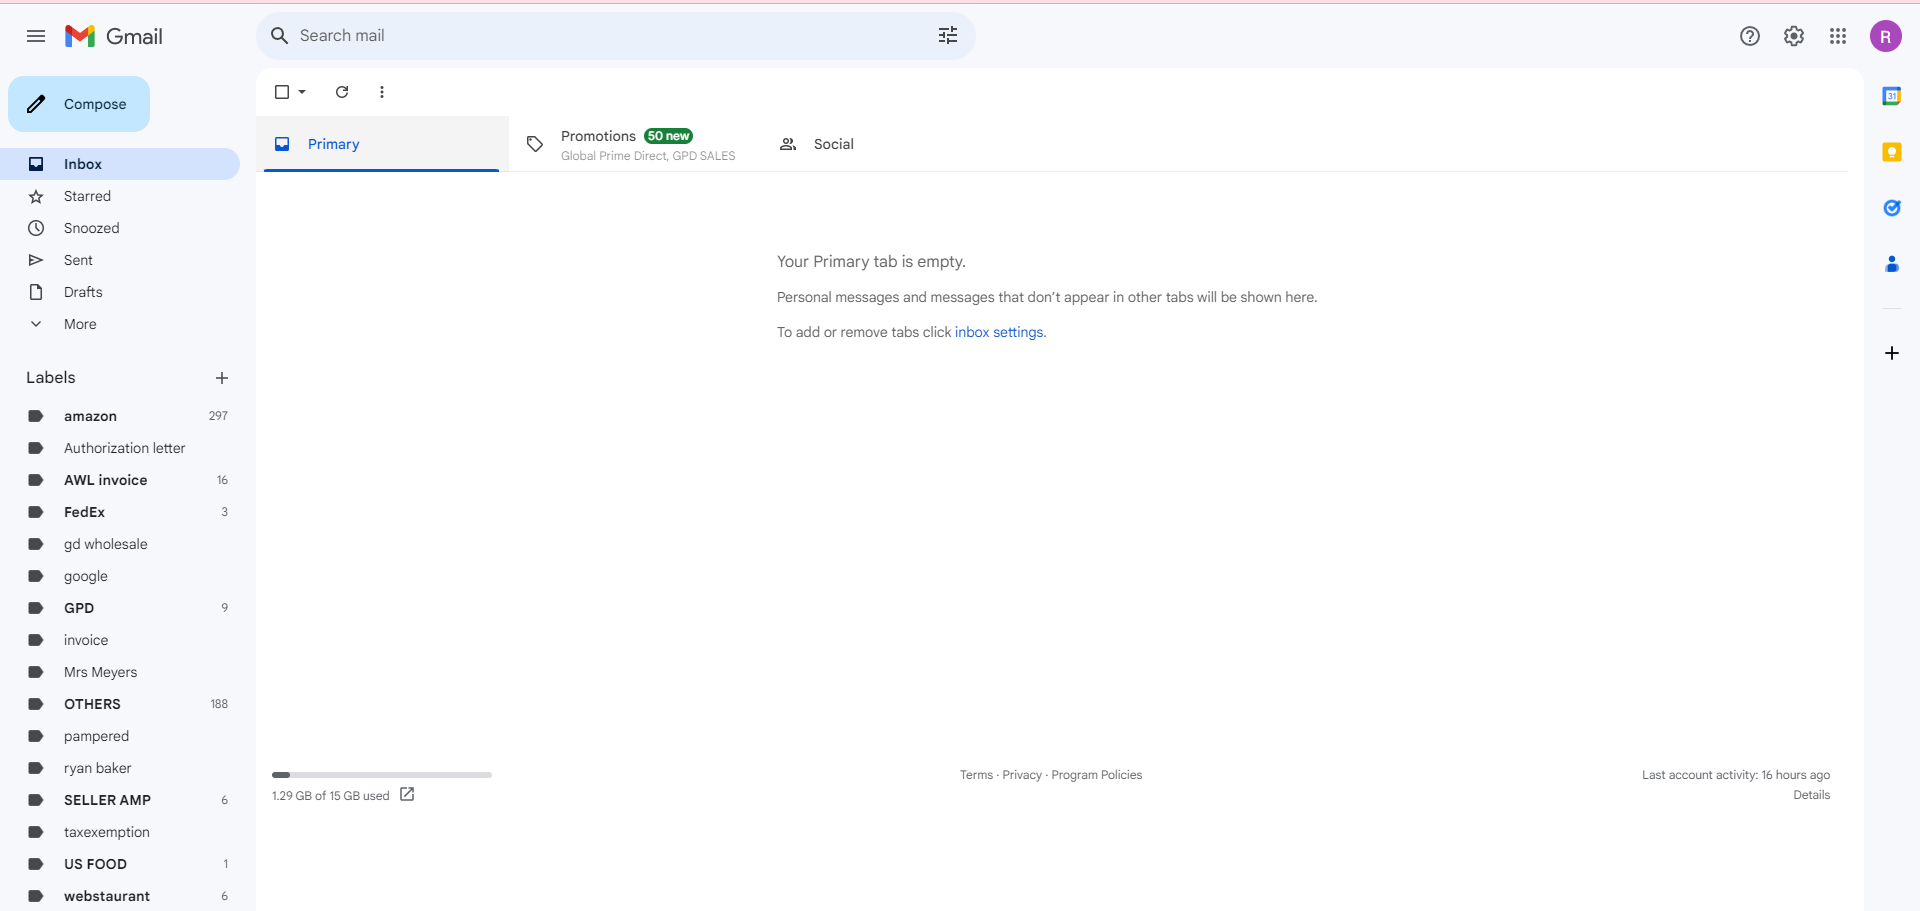Click the search magnifier icon
Viewport: 1920px width, 911px height.
point(280,36)
